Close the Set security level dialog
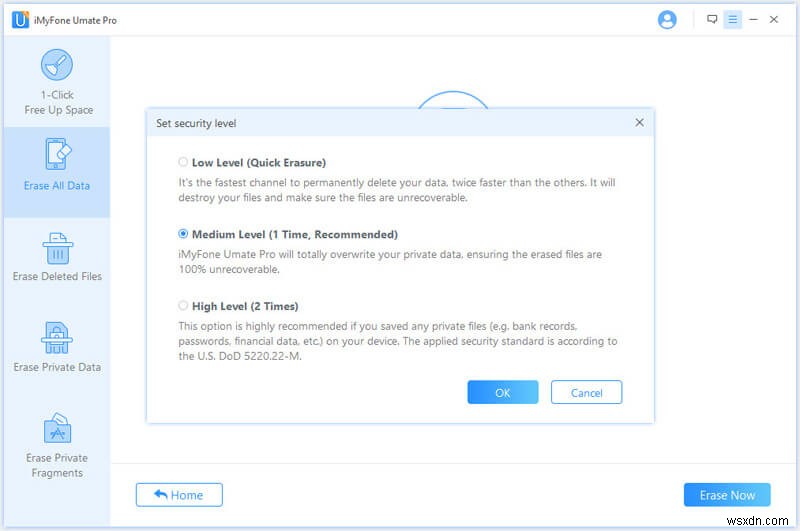 (x=639, y=122)
